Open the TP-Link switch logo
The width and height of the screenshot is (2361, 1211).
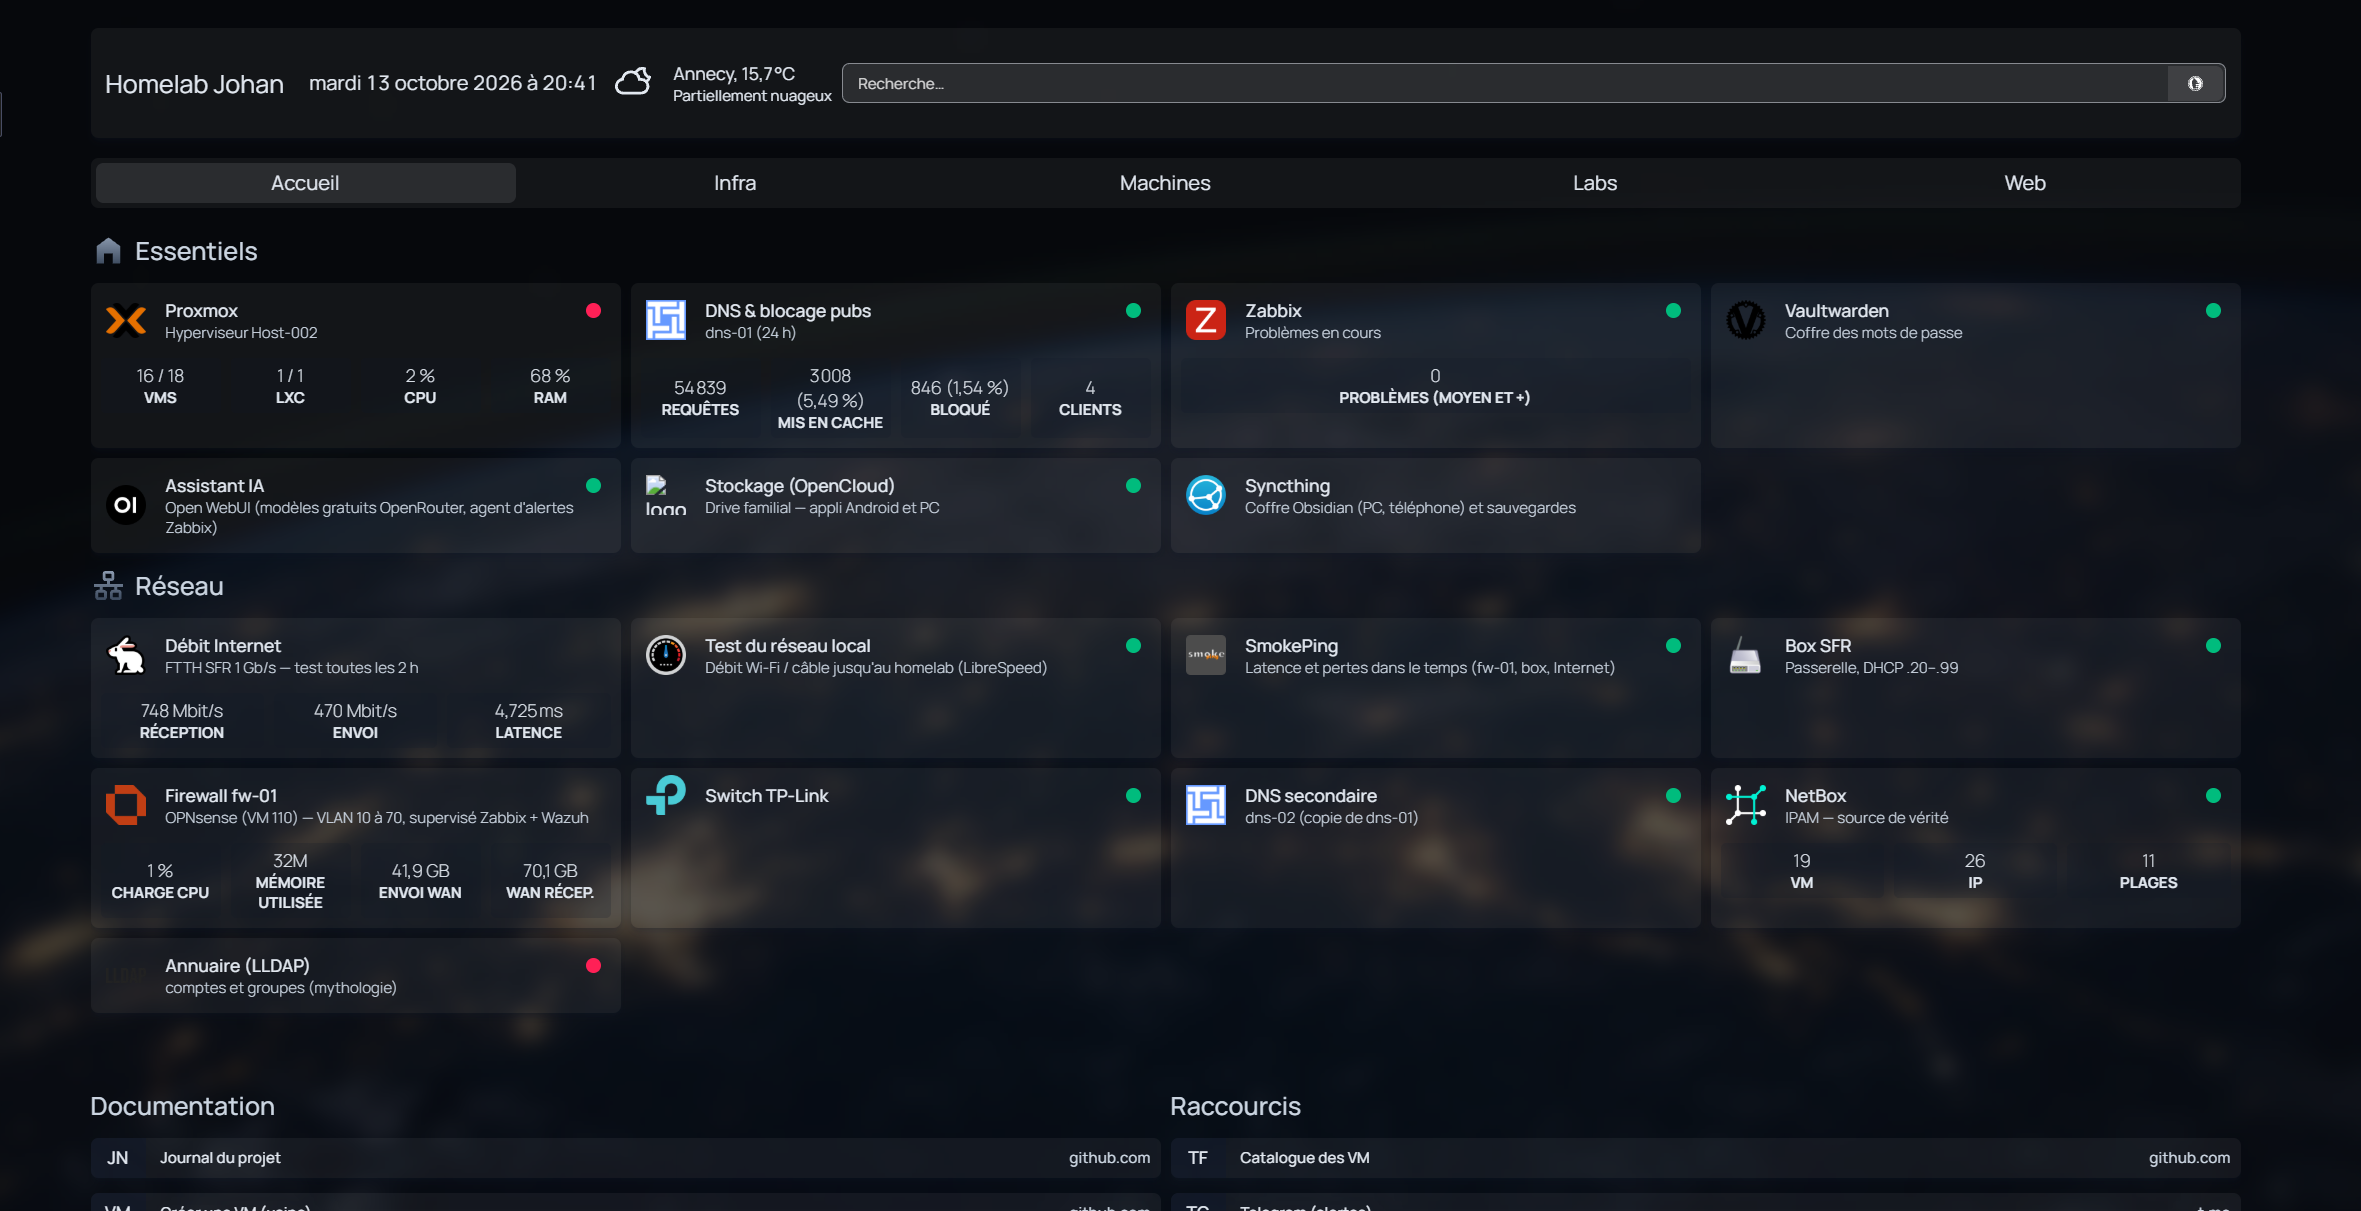(666, 796)
